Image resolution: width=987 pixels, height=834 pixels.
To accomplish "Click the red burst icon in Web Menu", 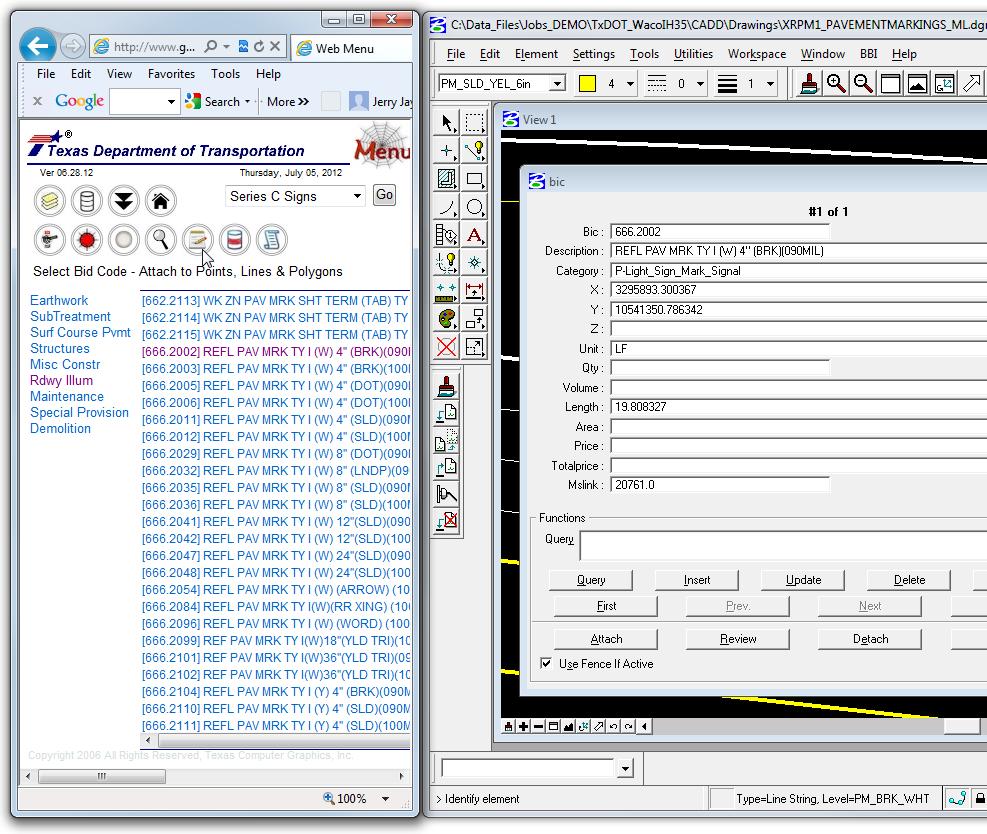I will pos(87,240).
